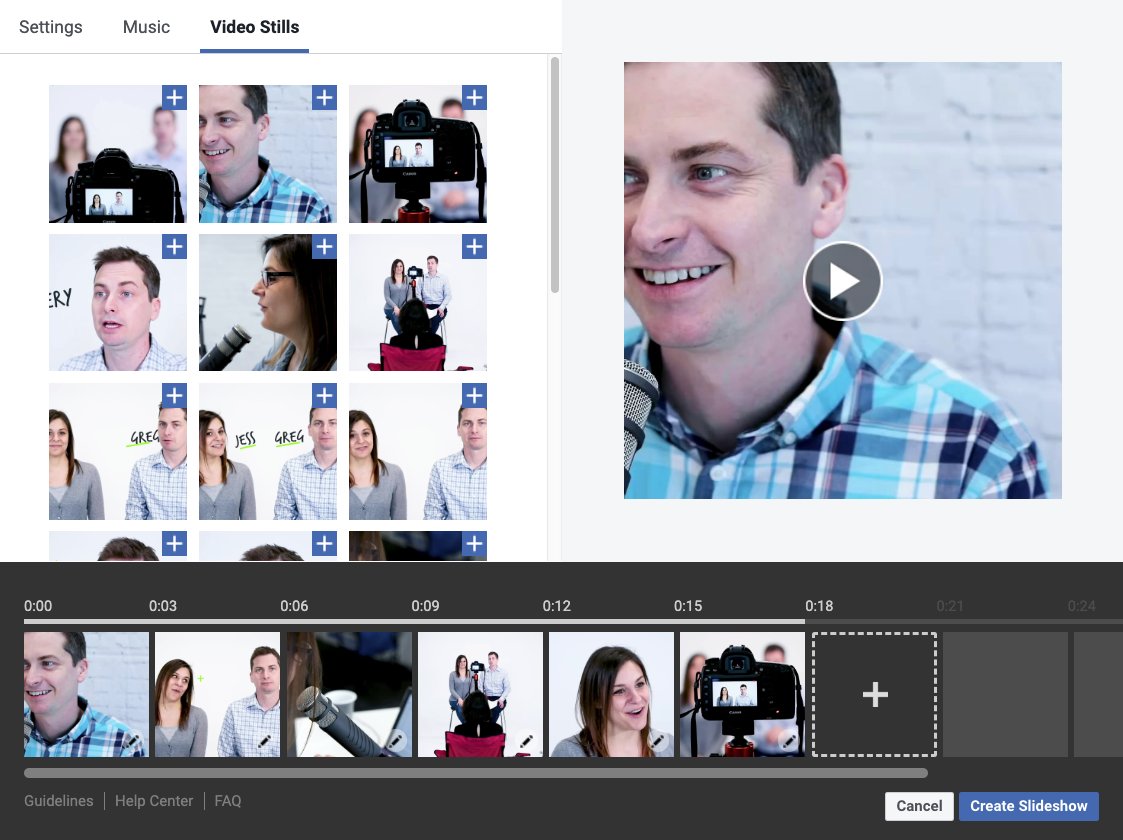The image size is (1123, 840).
Task: Visit the Help Center
Action: click(x=153, y=801)
